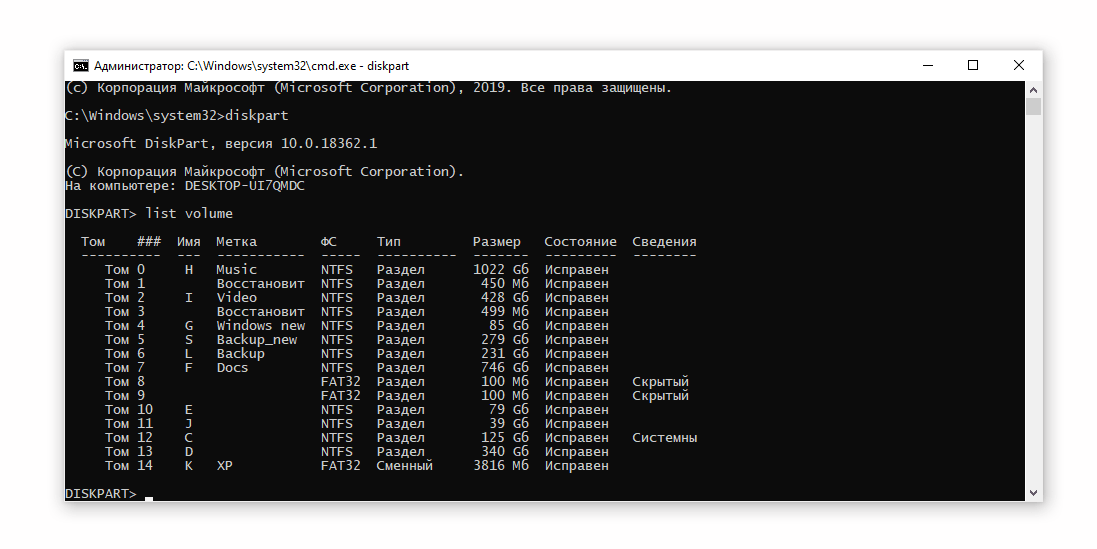Click the 'Состояние' column header
The image size is (1097, 549).
tap(581, 241)
